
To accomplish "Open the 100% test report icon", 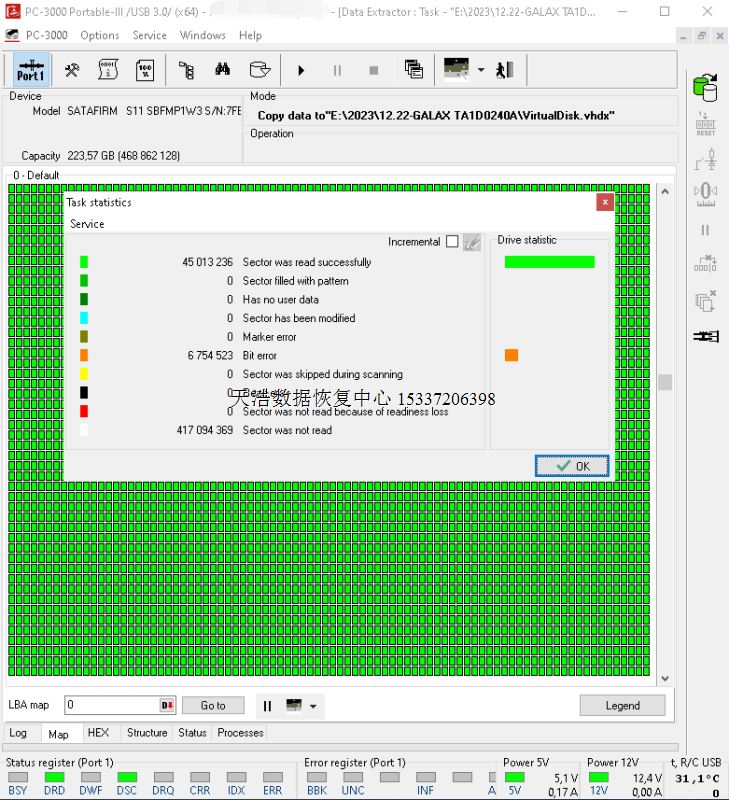I will [x=145, y=70].
